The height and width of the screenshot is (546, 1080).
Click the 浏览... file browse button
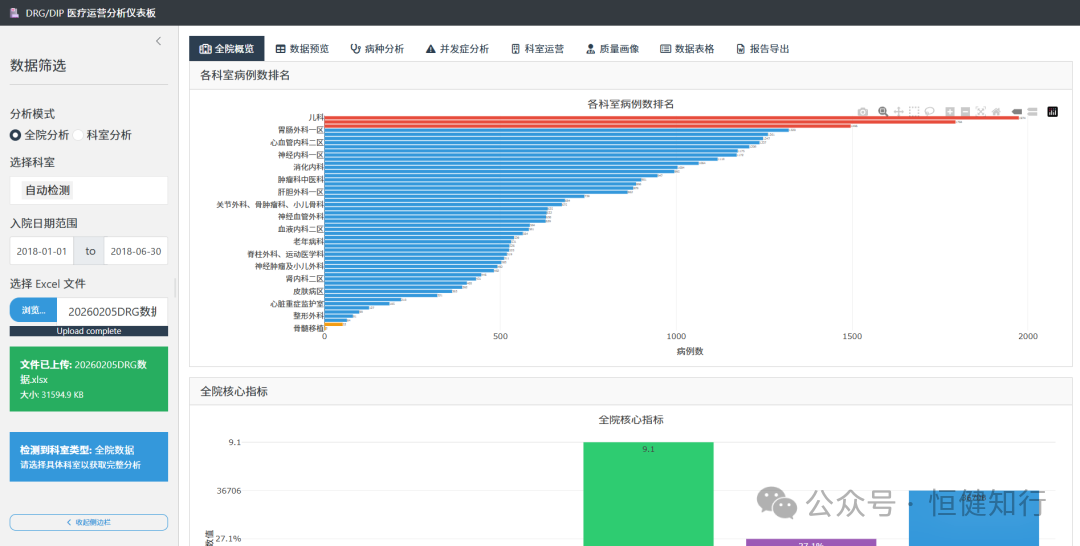(33, 311)
